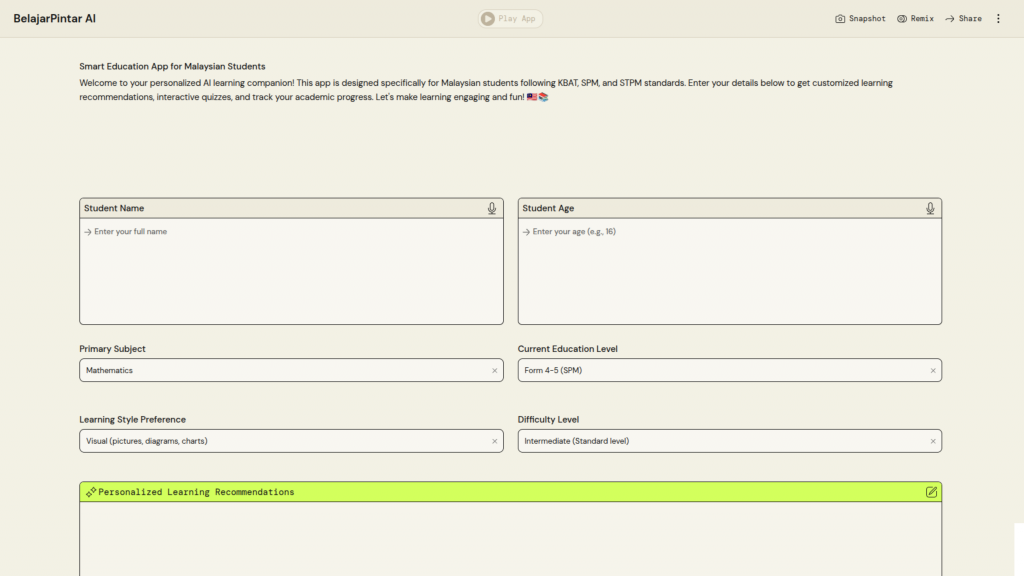Open the Primary Subject dropdown

click(280, 370)
